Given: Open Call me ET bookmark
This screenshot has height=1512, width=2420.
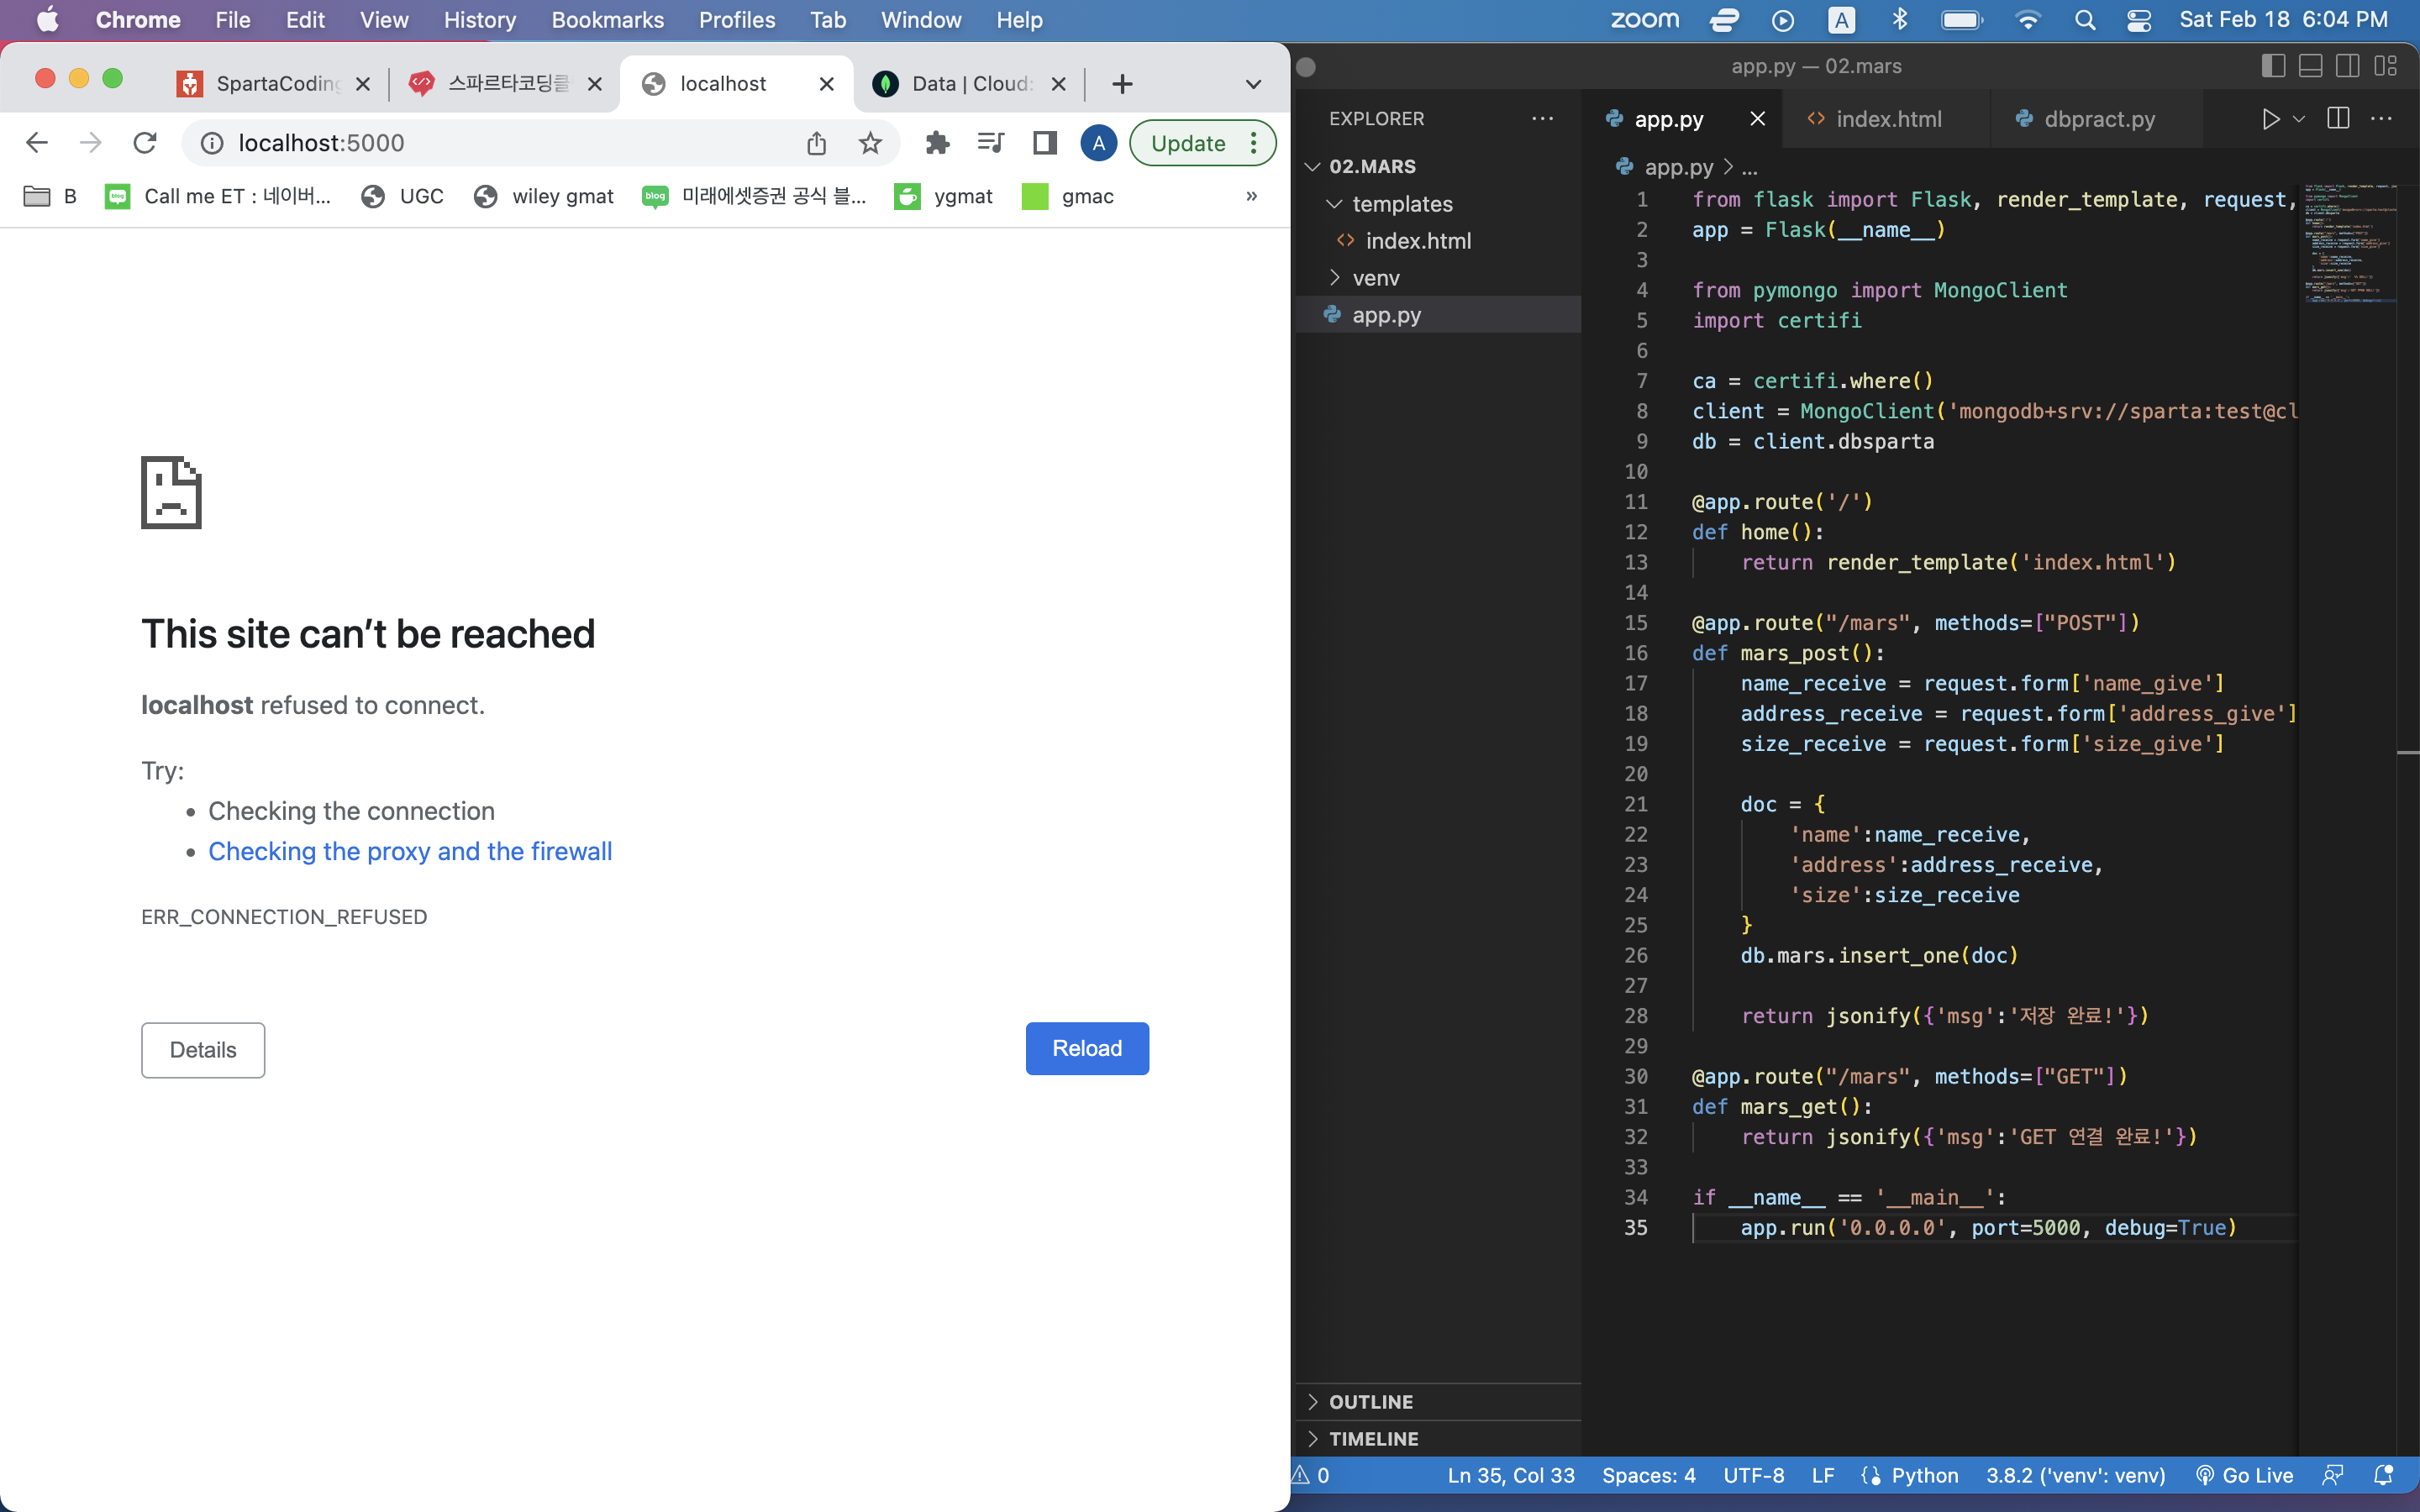Looking at the screenshot, I should [218, 196].
